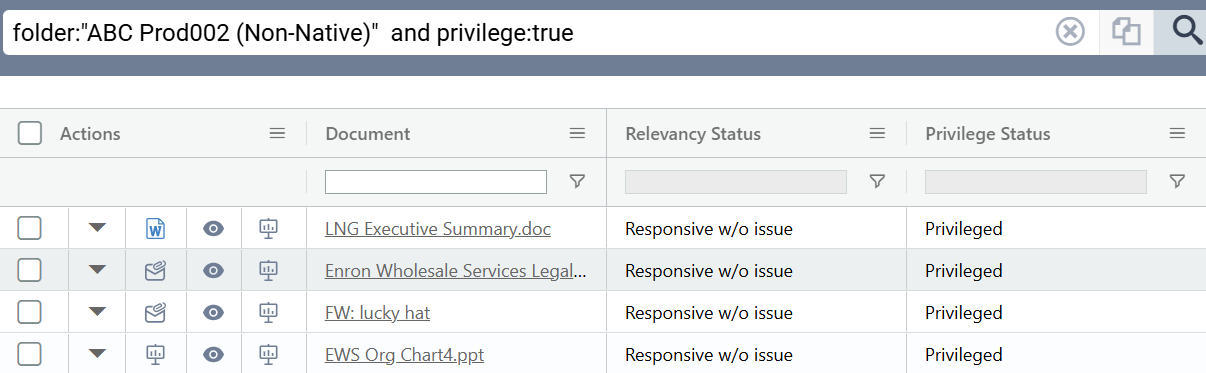1206x373 pixels.
Task: Click the viewer board icon for LNG Executive Summary.doc
Action: point(268,228)
